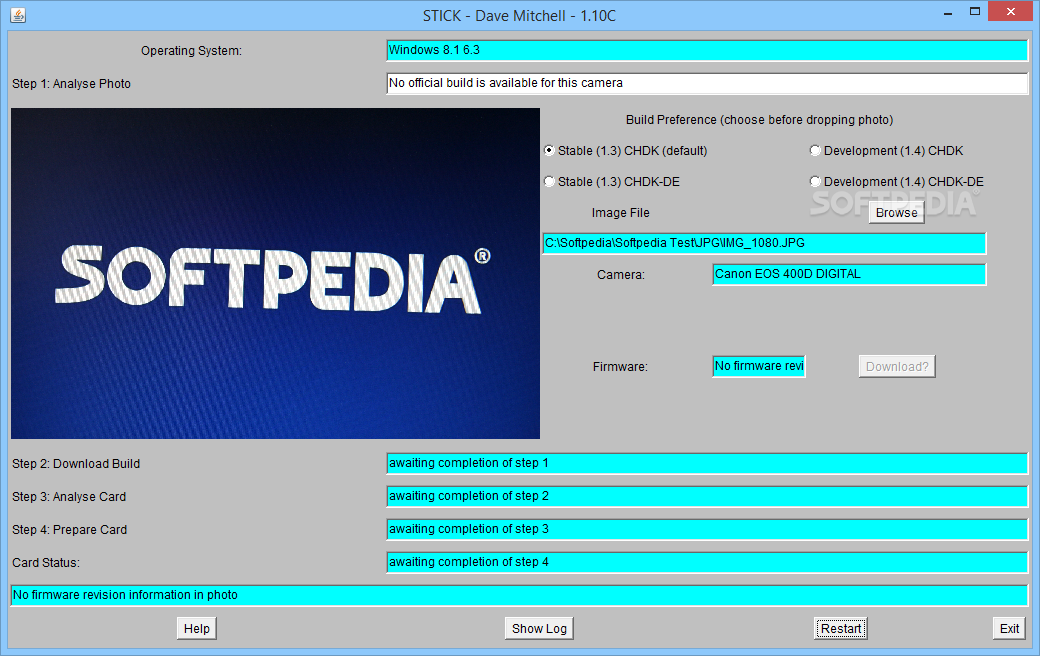Click the 'Firmware:' label

pos(620,367)
